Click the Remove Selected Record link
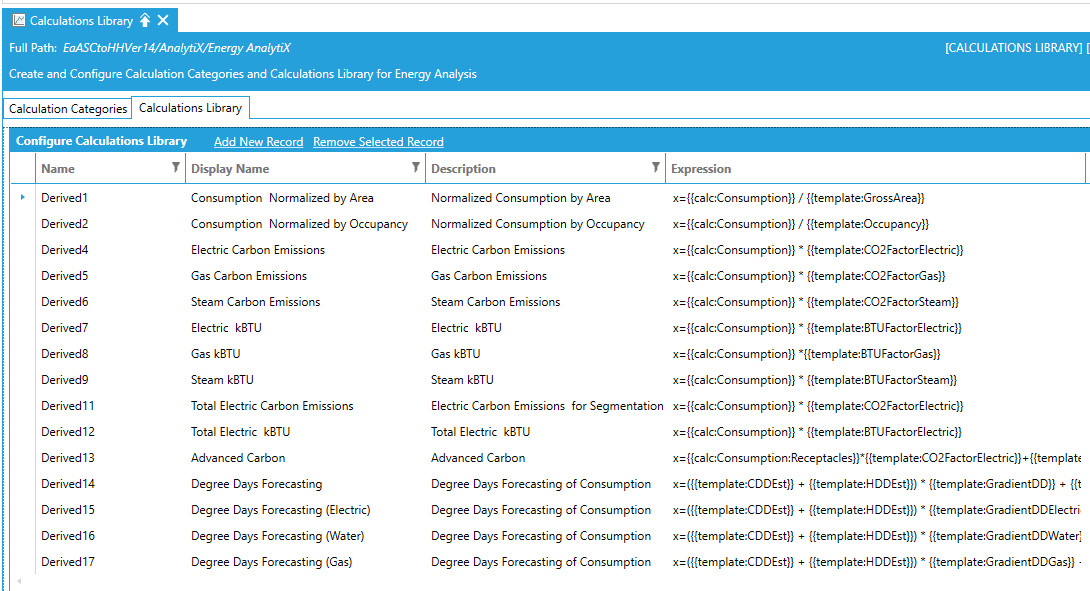The height and width of the screenshot is (591, 1090). pos(378,142)
